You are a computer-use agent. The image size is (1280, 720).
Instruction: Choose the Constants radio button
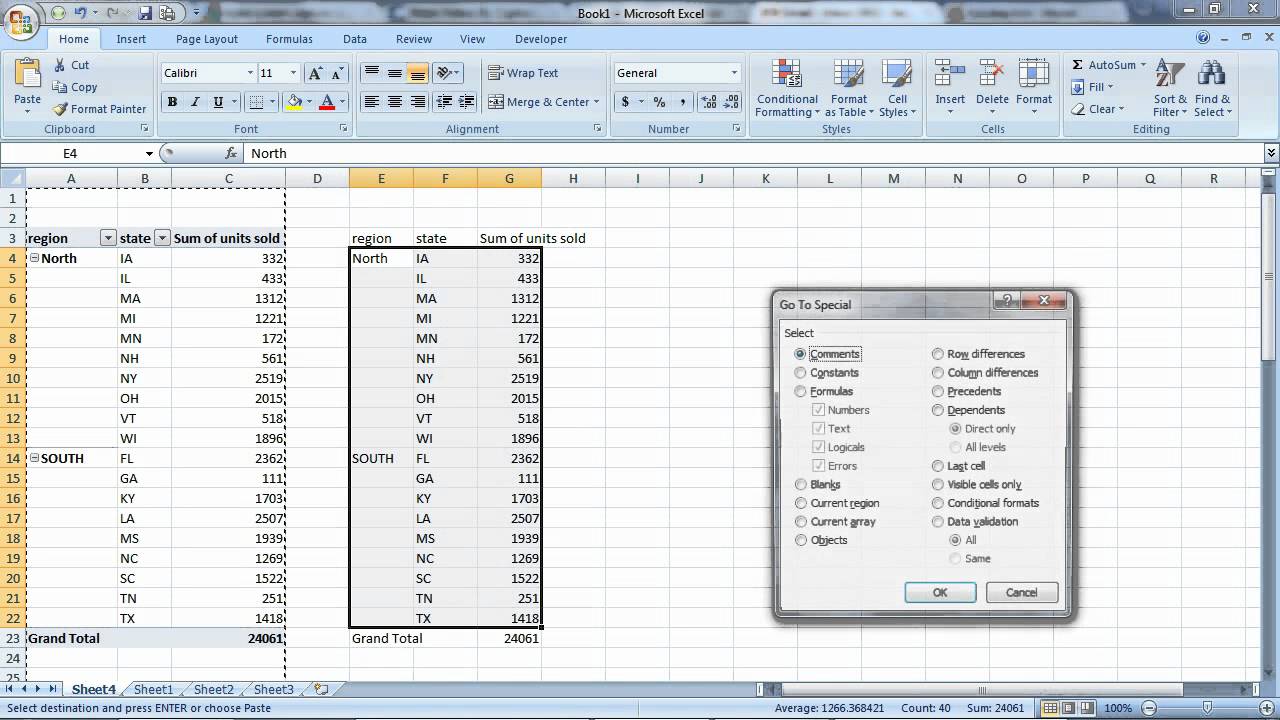(x=800, y=373)
